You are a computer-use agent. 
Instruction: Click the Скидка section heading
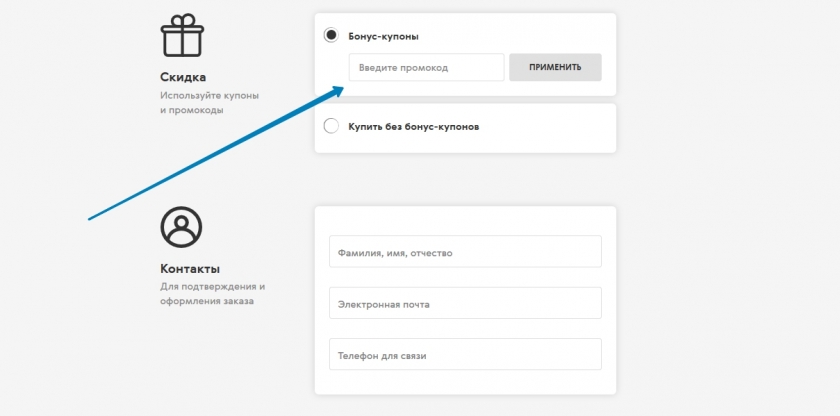coord(183,77)
